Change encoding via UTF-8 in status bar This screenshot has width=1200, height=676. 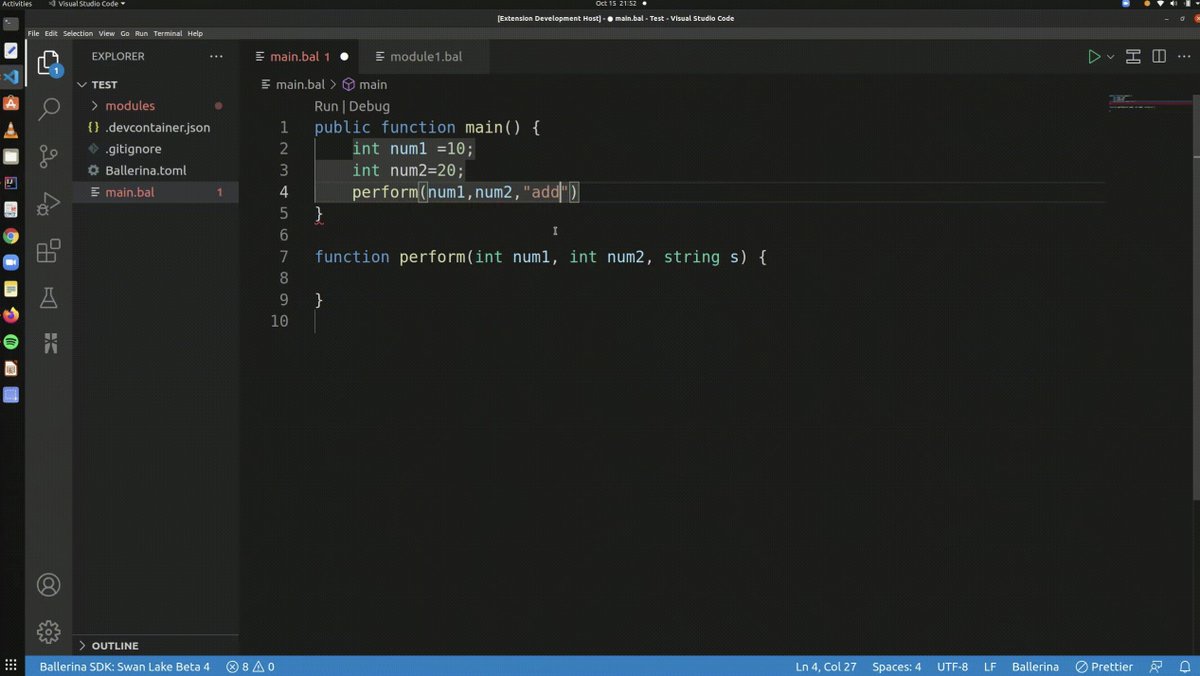click(x=952, y=666)
